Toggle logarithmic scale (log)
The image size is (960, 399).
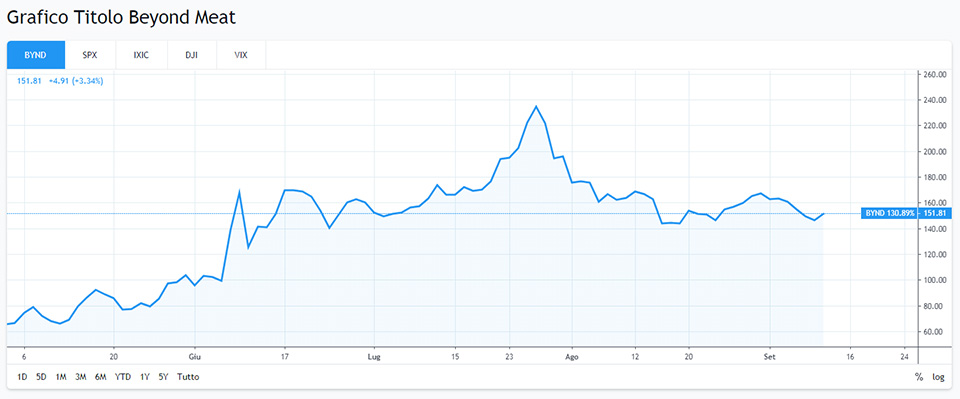[x=938, y=377]
